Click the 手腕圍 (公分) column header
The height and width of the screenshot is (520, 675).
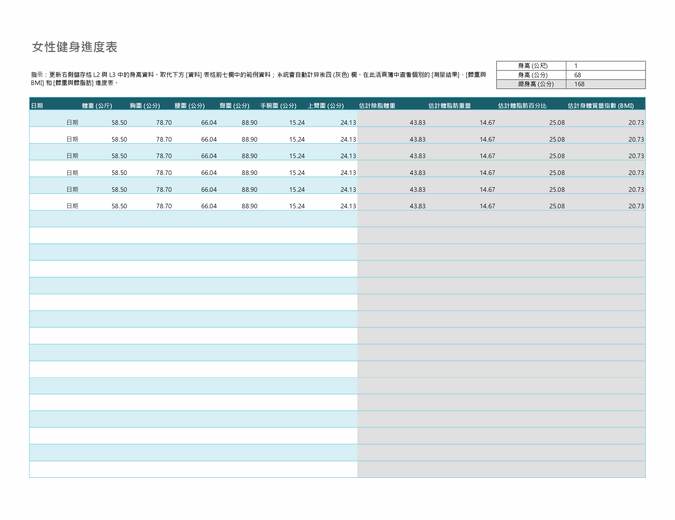pyautogui.click(x=279, y=105)
